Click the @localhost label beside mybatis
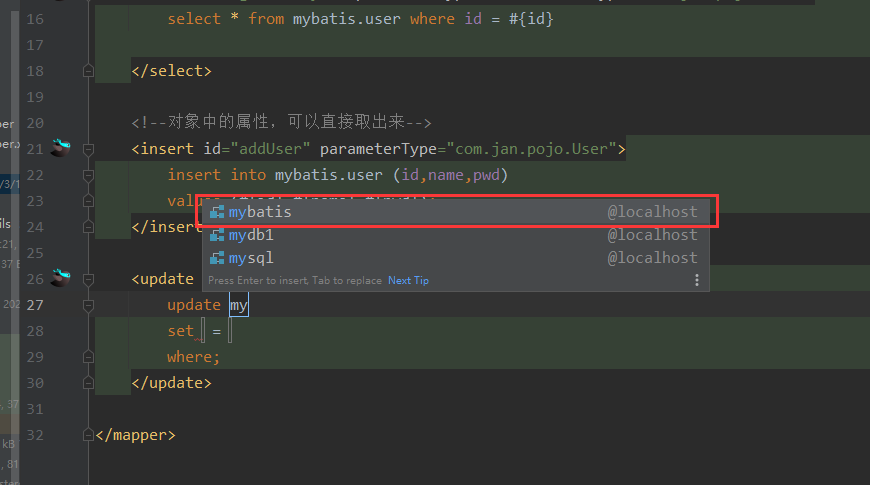 pos(652,213)
